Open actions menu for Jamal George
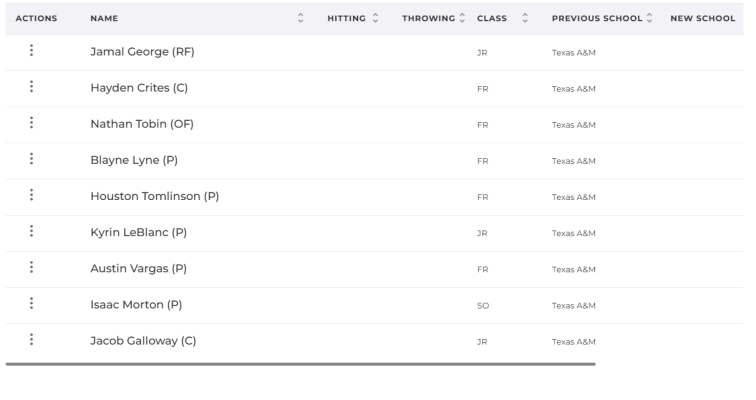Screen dimensions: 756x400 tap(31, 50)
